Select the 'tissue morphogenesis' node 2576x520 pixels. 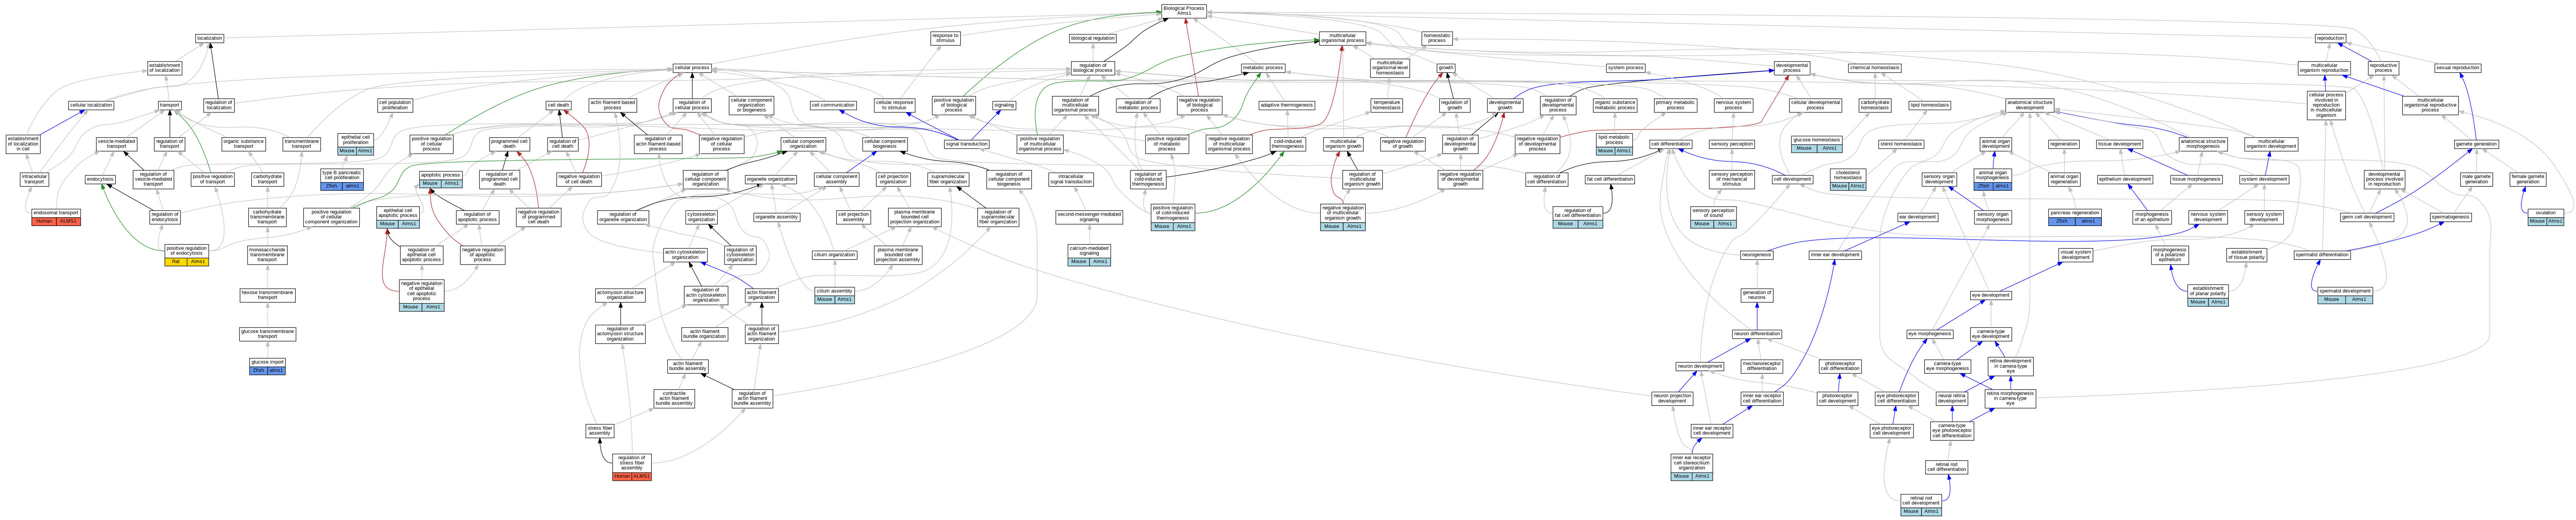(2196, 179)
